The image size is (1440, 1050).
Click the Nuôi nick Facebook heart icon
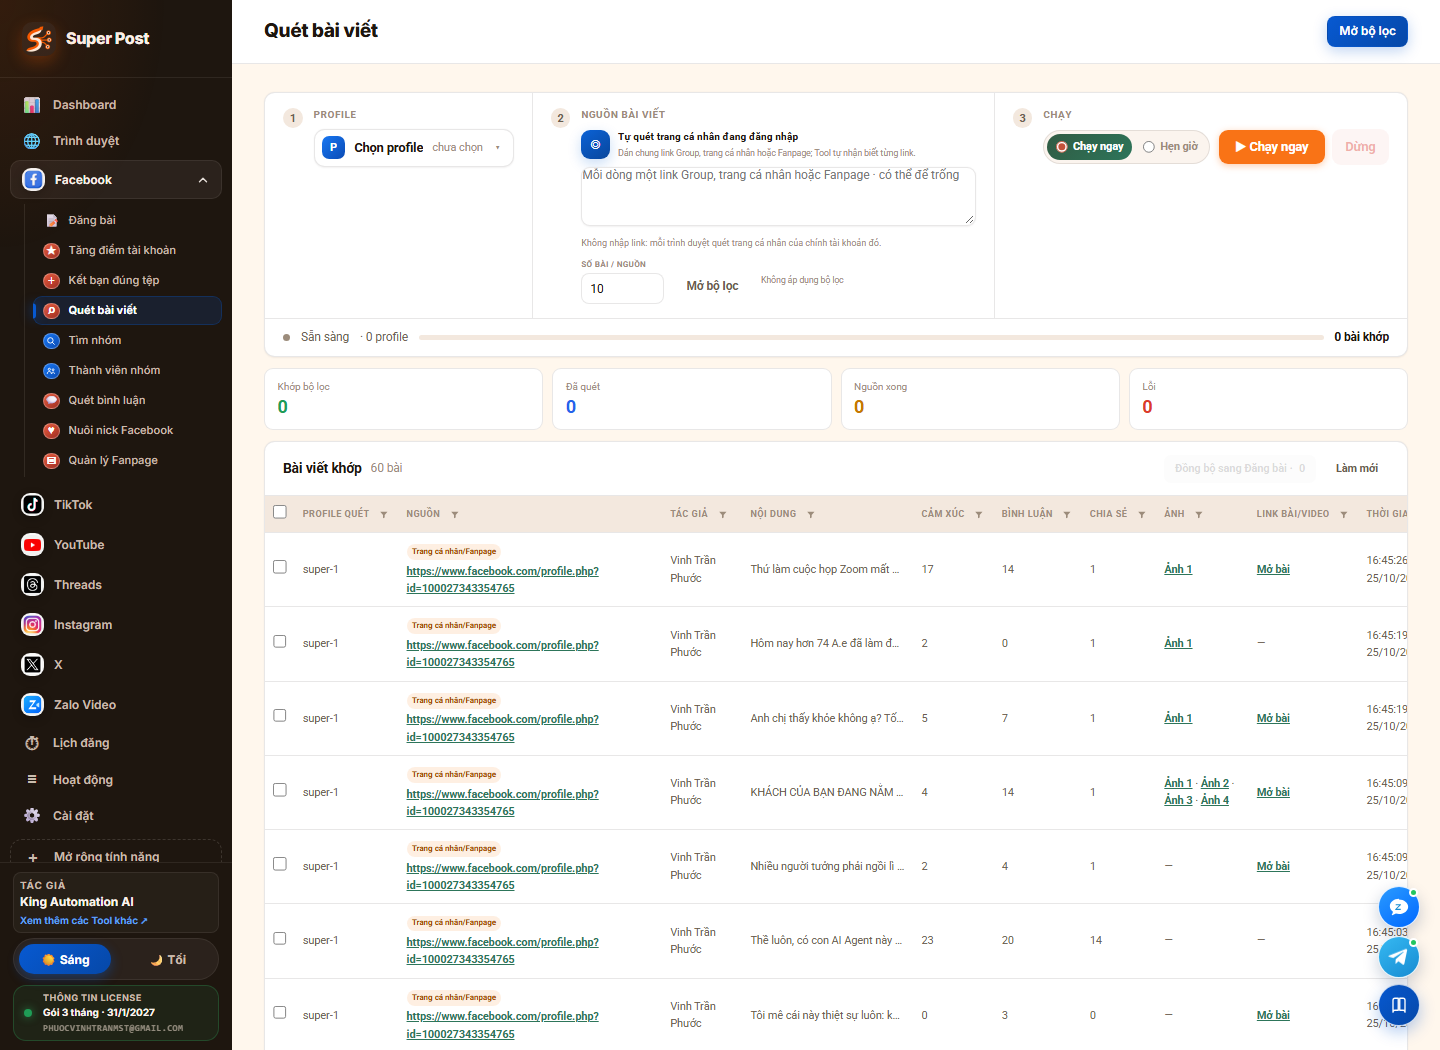click(52, 431)
